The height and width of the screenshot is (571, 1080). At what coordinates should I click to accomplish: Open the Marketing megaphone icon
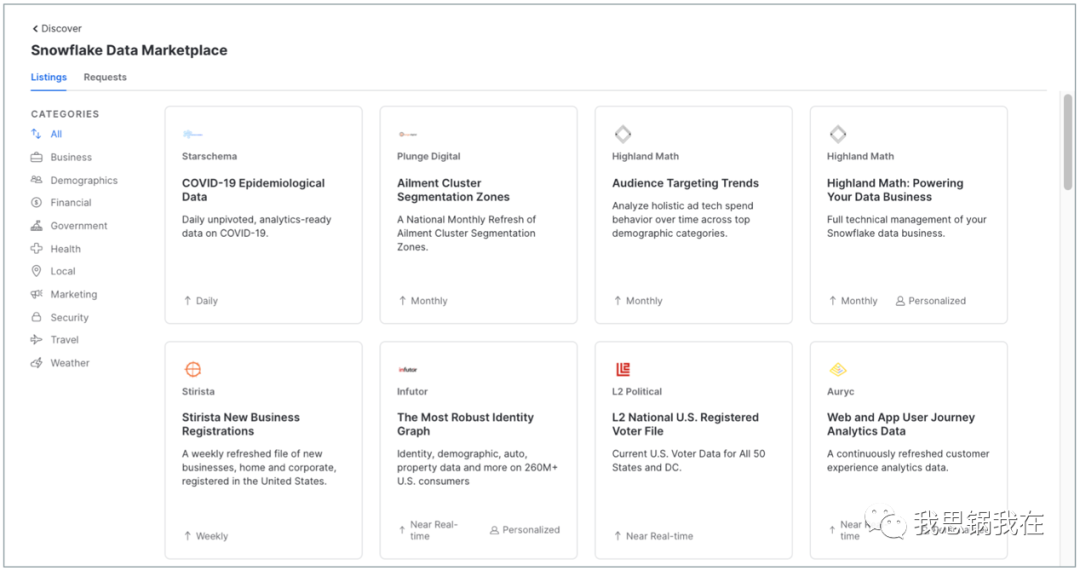(37, 294)
